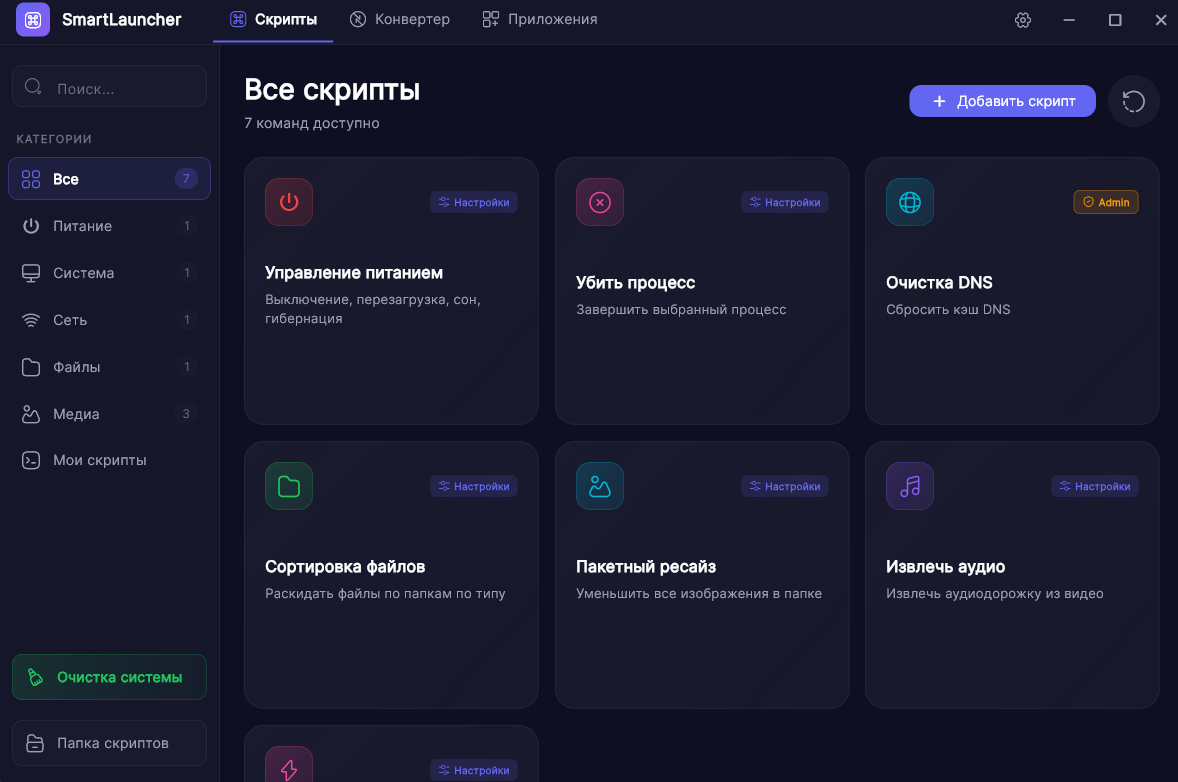Maximize the SmartLauncher window
This screenshot has height=782, width=1178.
click(1115, 20)
